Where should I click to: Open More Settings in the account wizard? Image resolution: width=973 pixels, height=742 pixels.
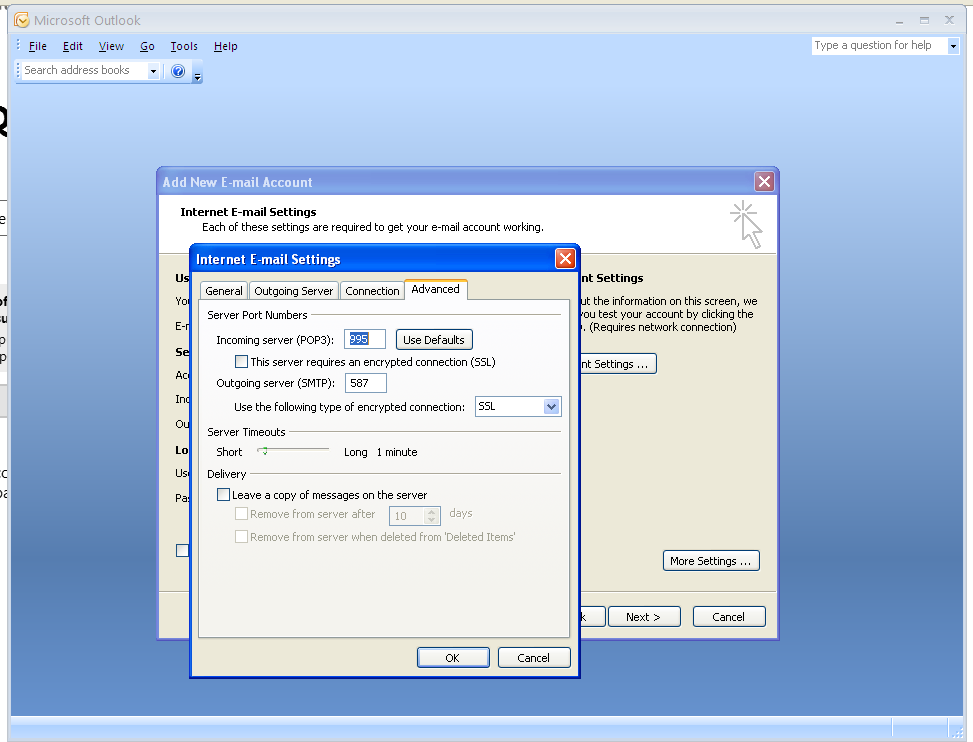coord(711,561)
